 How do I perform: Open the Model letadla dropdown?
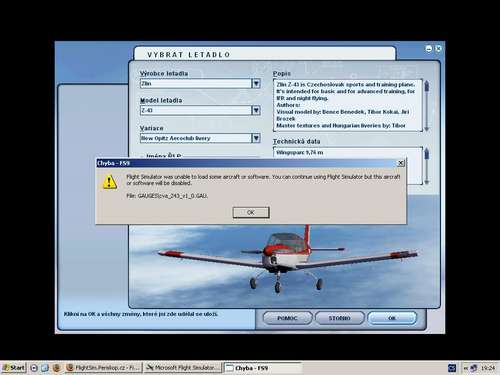pyautogui.click(x=256, y=110)
